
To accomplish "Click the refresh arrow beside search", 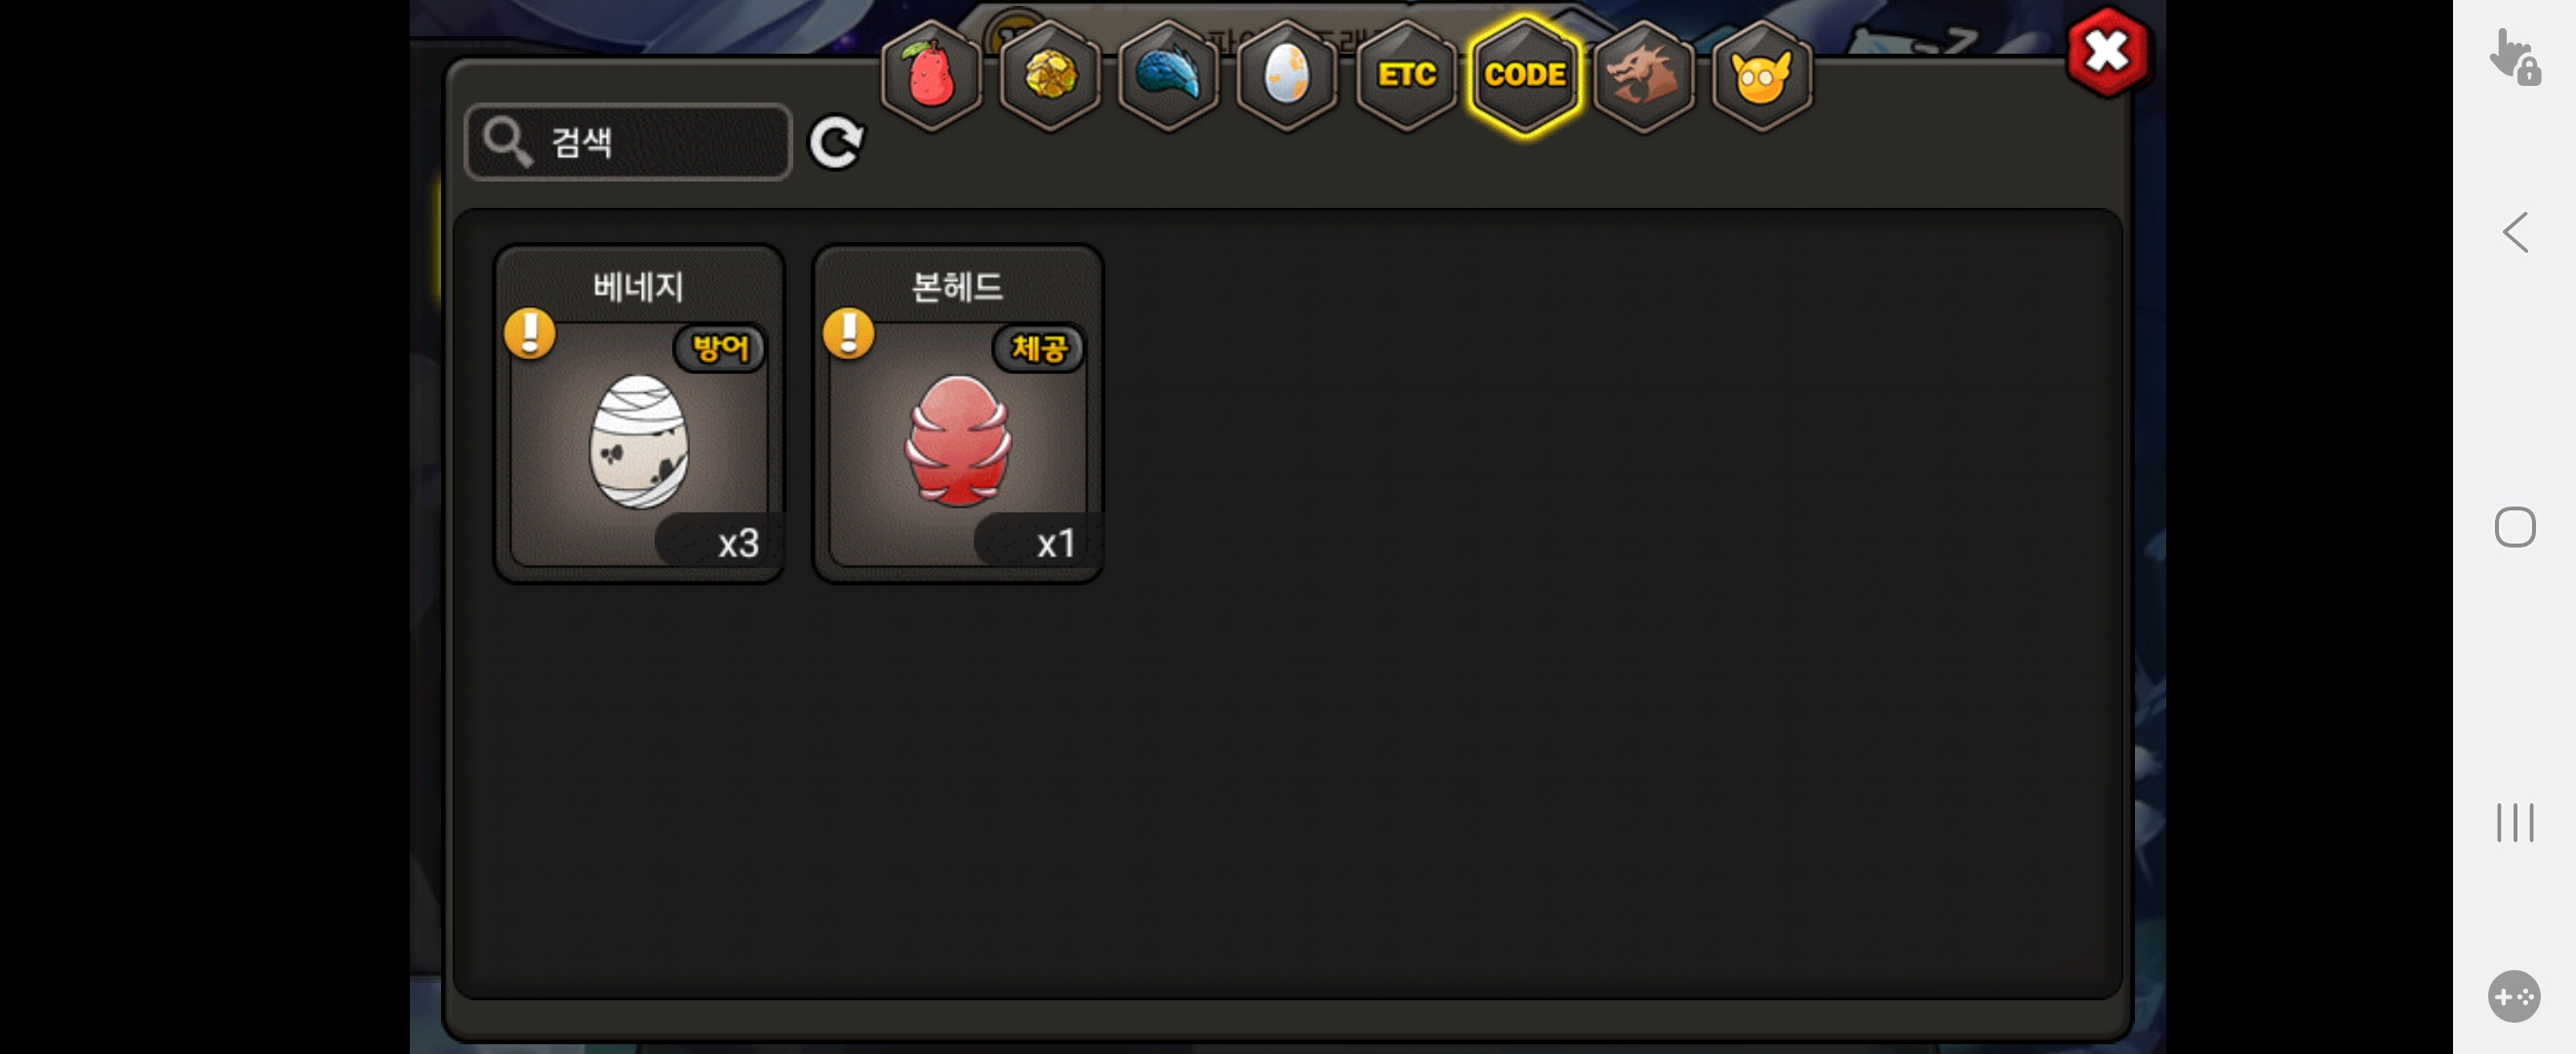I will (x=836, y=142).
